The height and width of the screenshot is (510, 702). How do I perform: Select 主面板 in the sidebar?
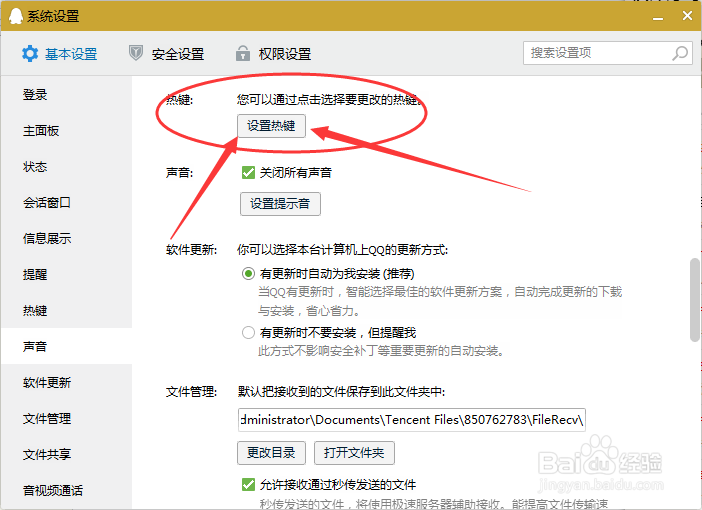tap(66, 131)
